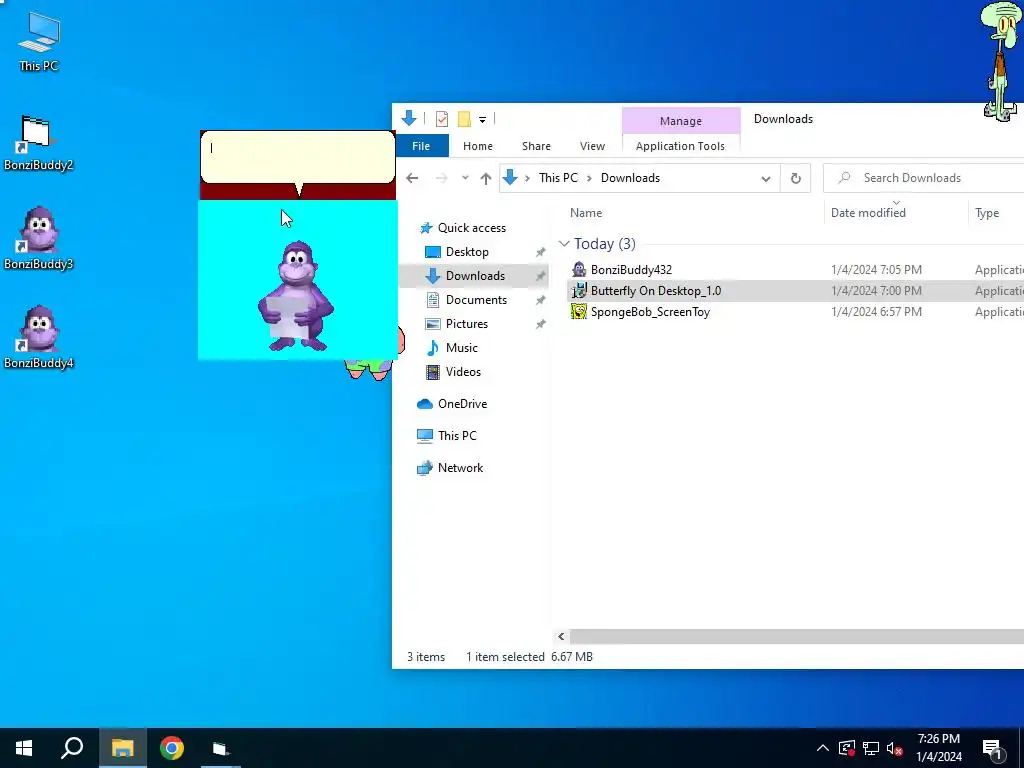Click pin icon next to Documents

(540, 300)
